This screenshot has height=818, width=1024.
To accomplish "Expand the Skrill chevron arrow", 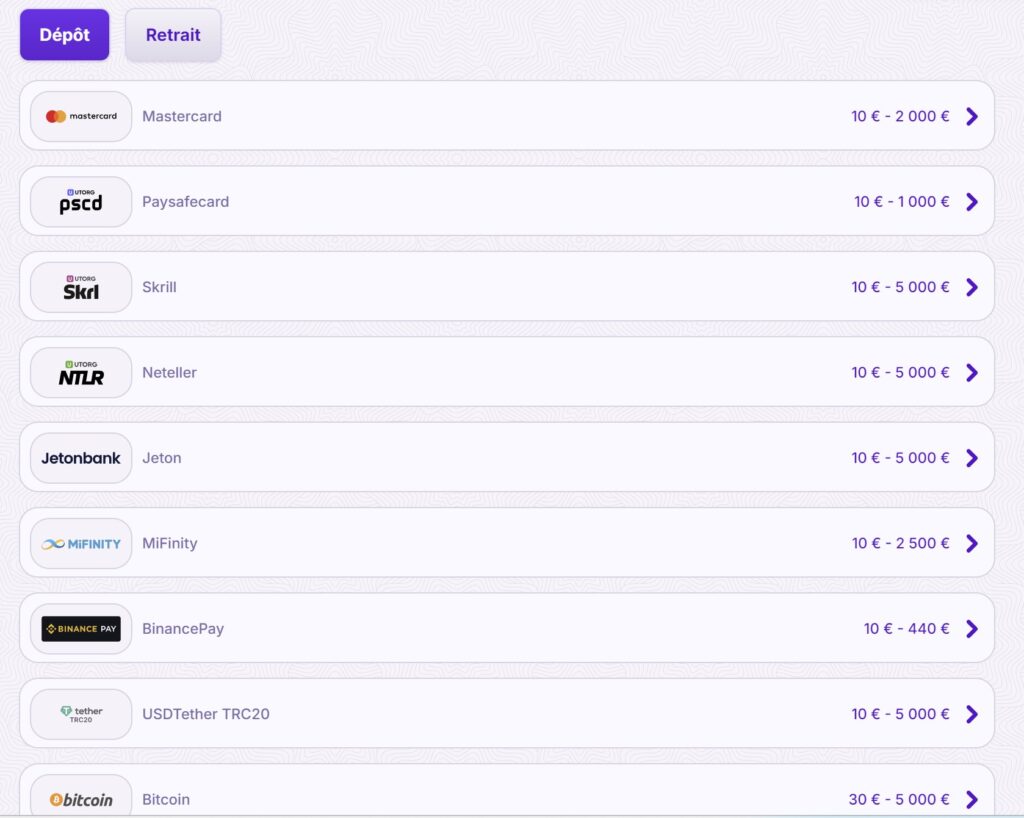I will click(972, 287).
